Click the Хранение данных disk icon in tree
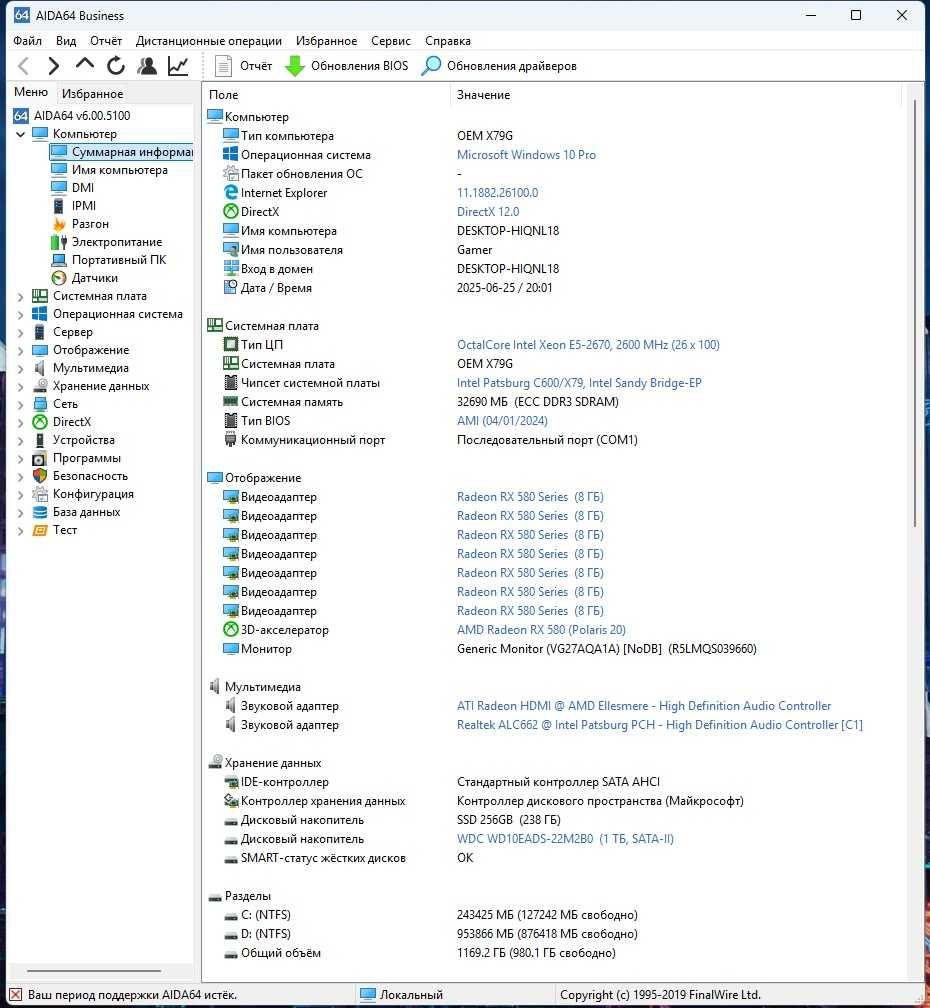 point(40,386)
